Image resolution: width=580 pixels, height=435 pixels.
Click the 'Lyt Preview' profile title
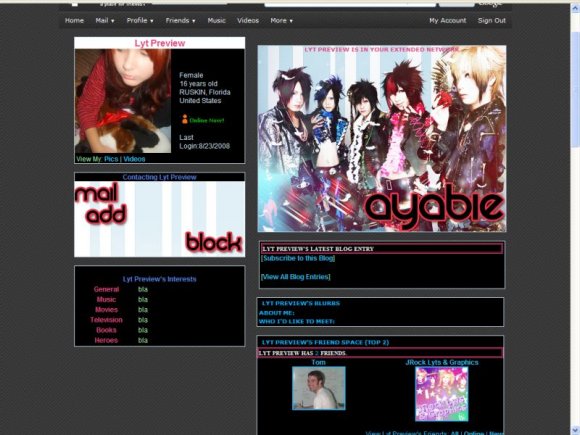point(160,43)
